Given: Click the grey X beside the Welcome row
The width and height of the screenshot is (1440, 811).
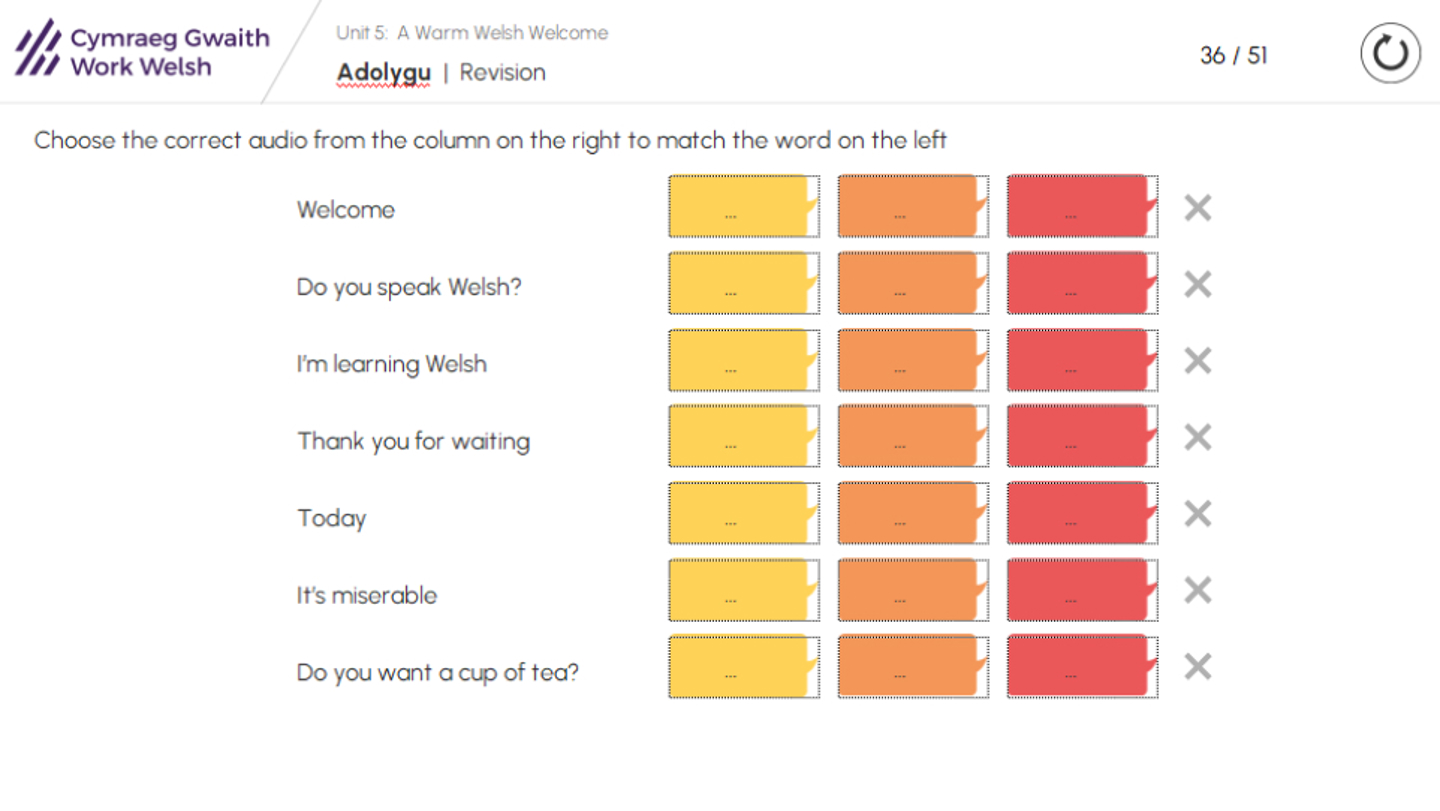Looking at the screenshot, I should [1197, 208].
